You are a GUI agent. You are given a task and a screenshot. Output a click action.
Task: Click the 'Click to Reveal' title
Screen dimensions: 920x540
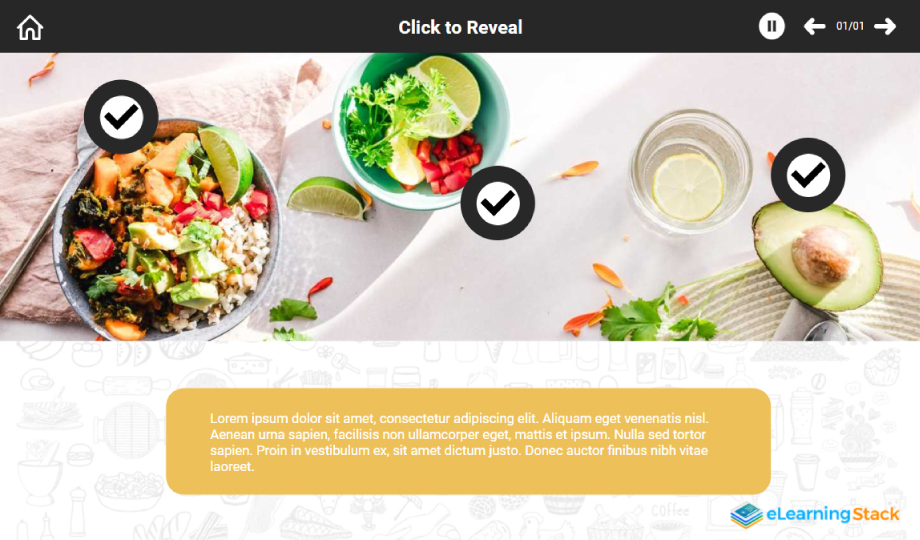[x=460, y=28]
